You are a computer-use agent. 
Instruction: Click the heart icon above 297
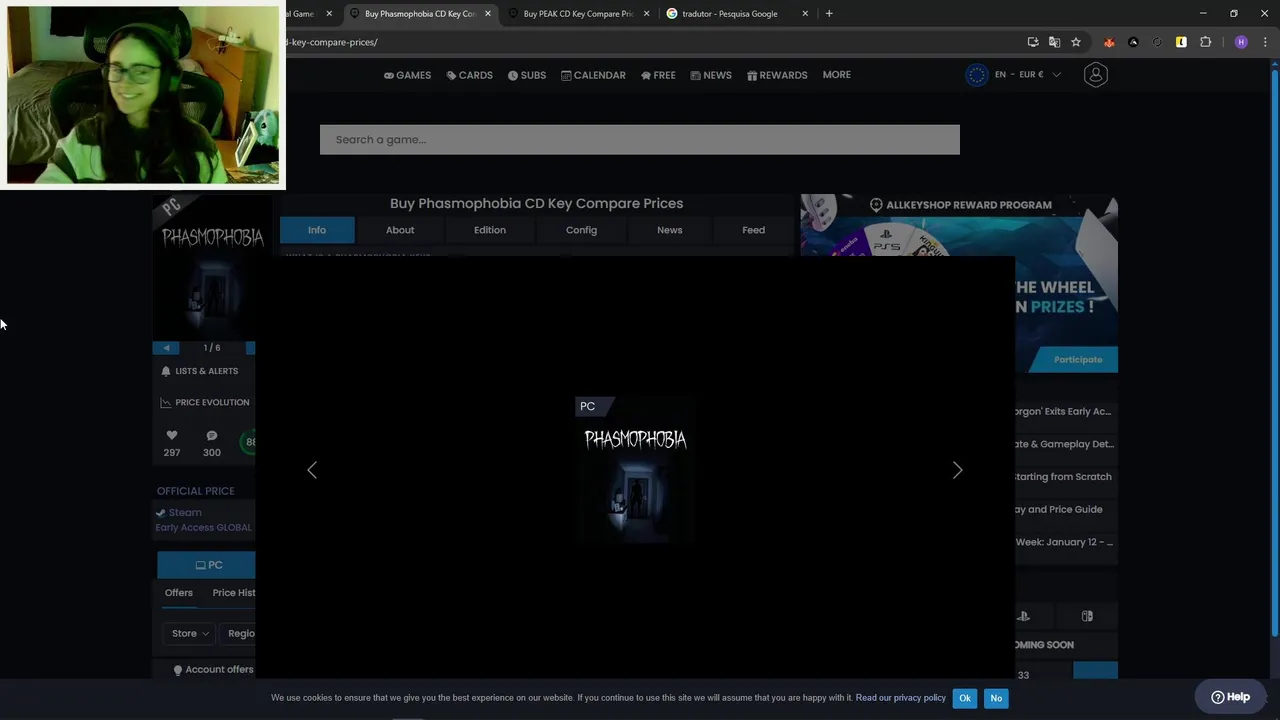(x=172, y=435)
